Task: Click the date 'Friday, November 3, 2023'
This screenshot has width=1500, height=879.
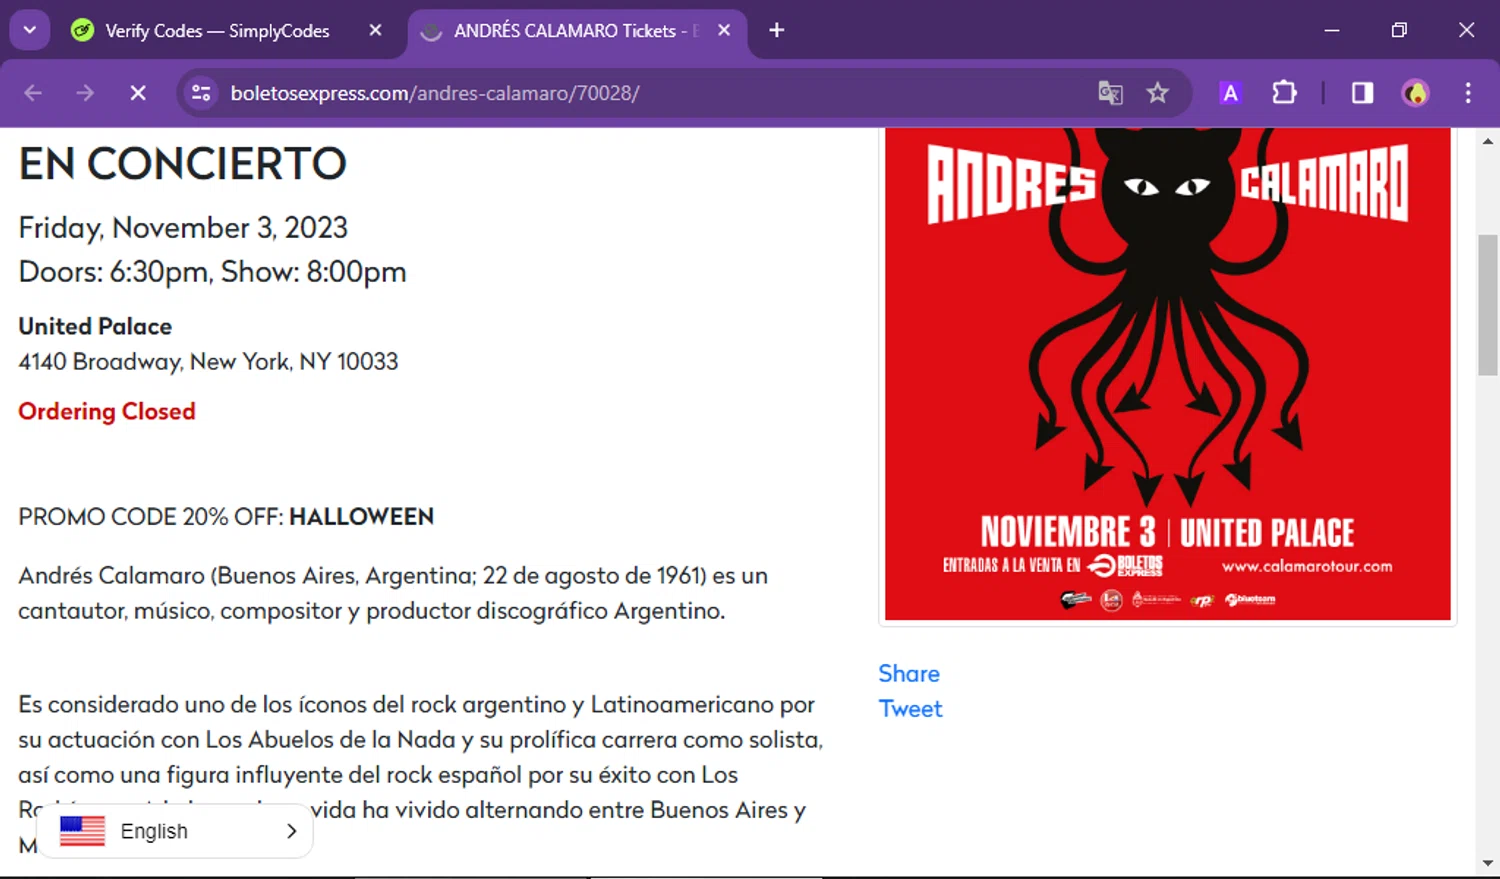Action: [x=183, y=228]
